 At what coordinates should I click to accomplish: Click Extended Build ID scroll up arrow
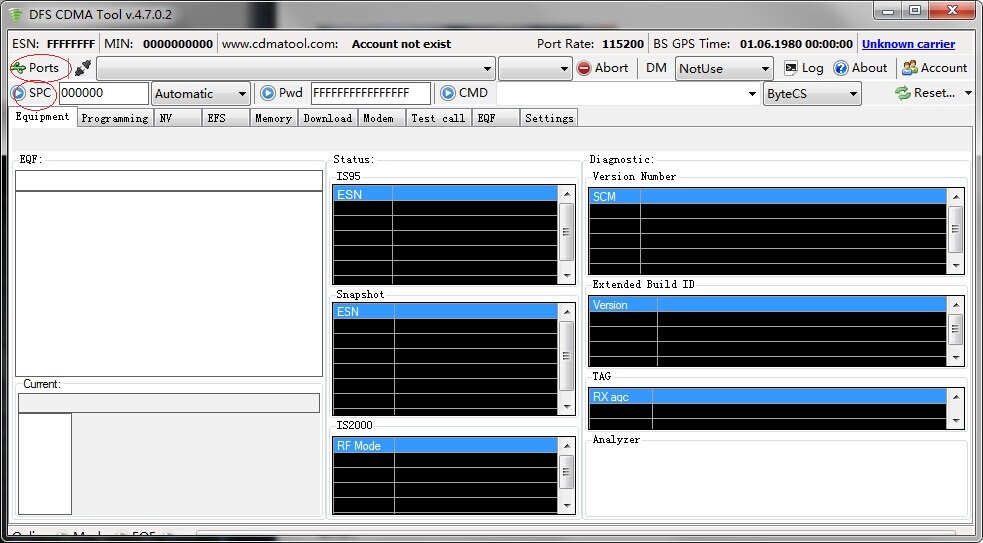pos(956,305)
